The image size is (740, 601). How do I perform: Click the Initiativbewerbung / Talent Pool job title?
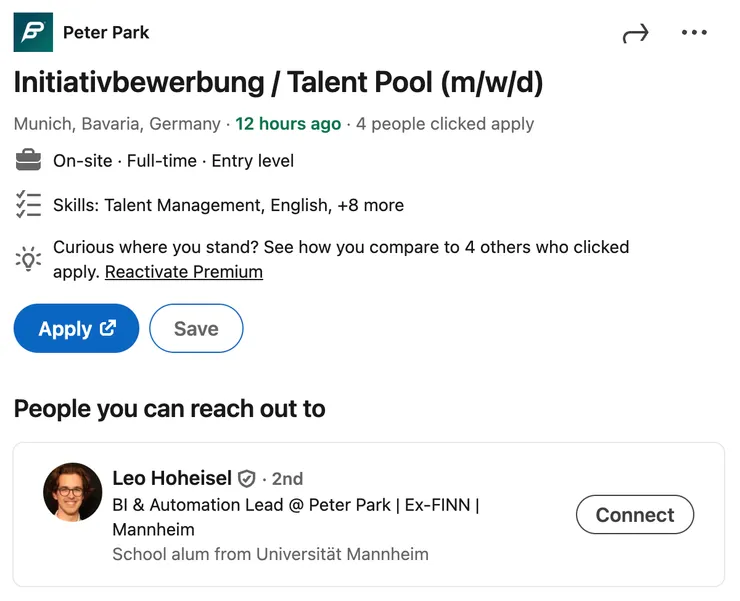(278, 82)
